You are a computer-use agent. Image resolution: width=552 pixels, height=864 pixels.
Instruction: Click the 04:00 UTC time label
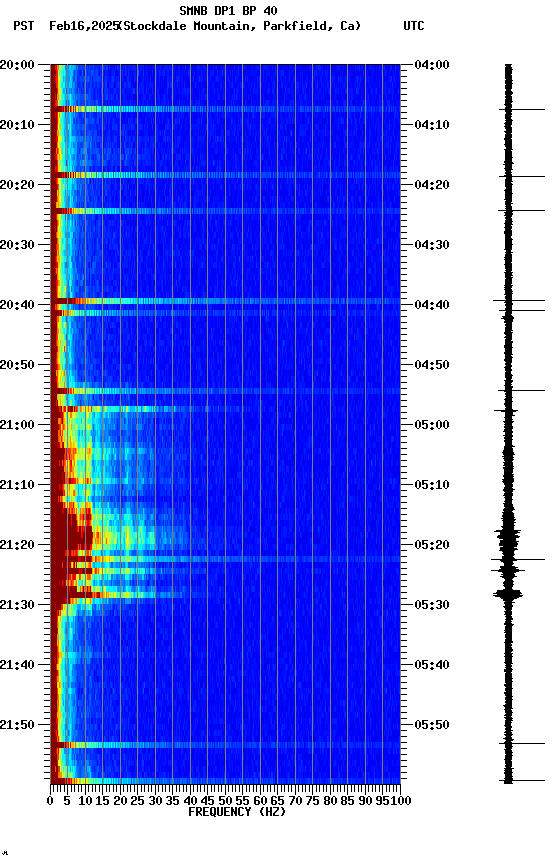tap(432, 65)
